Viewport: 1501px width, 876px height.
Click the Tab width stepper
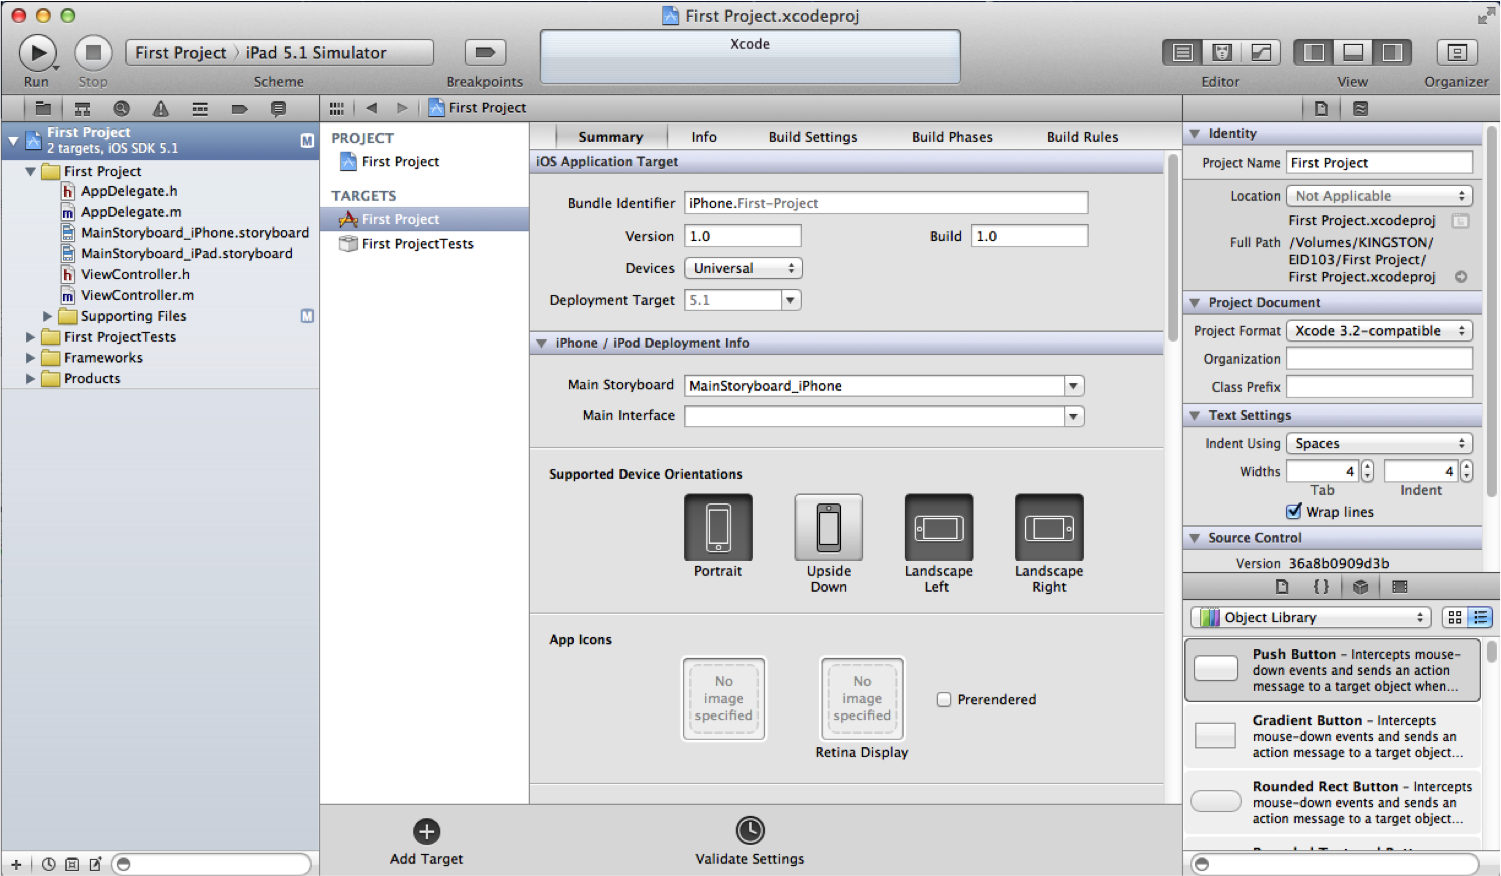(1367, 471)
